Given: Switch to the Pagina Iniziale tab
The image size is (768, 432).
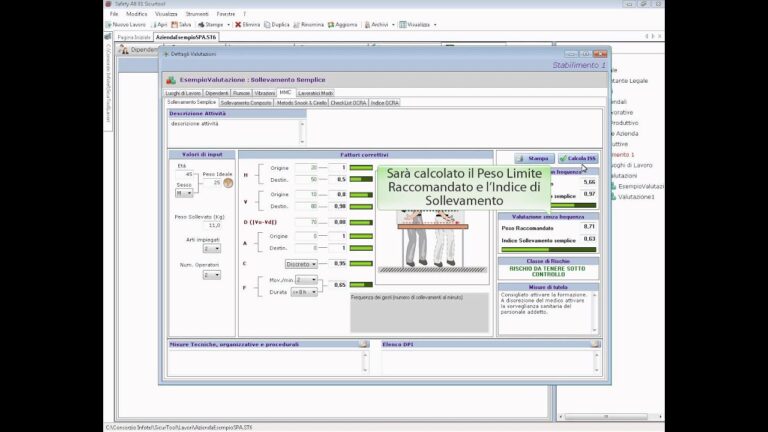Looking at the screenshot, I should [134, 37].
